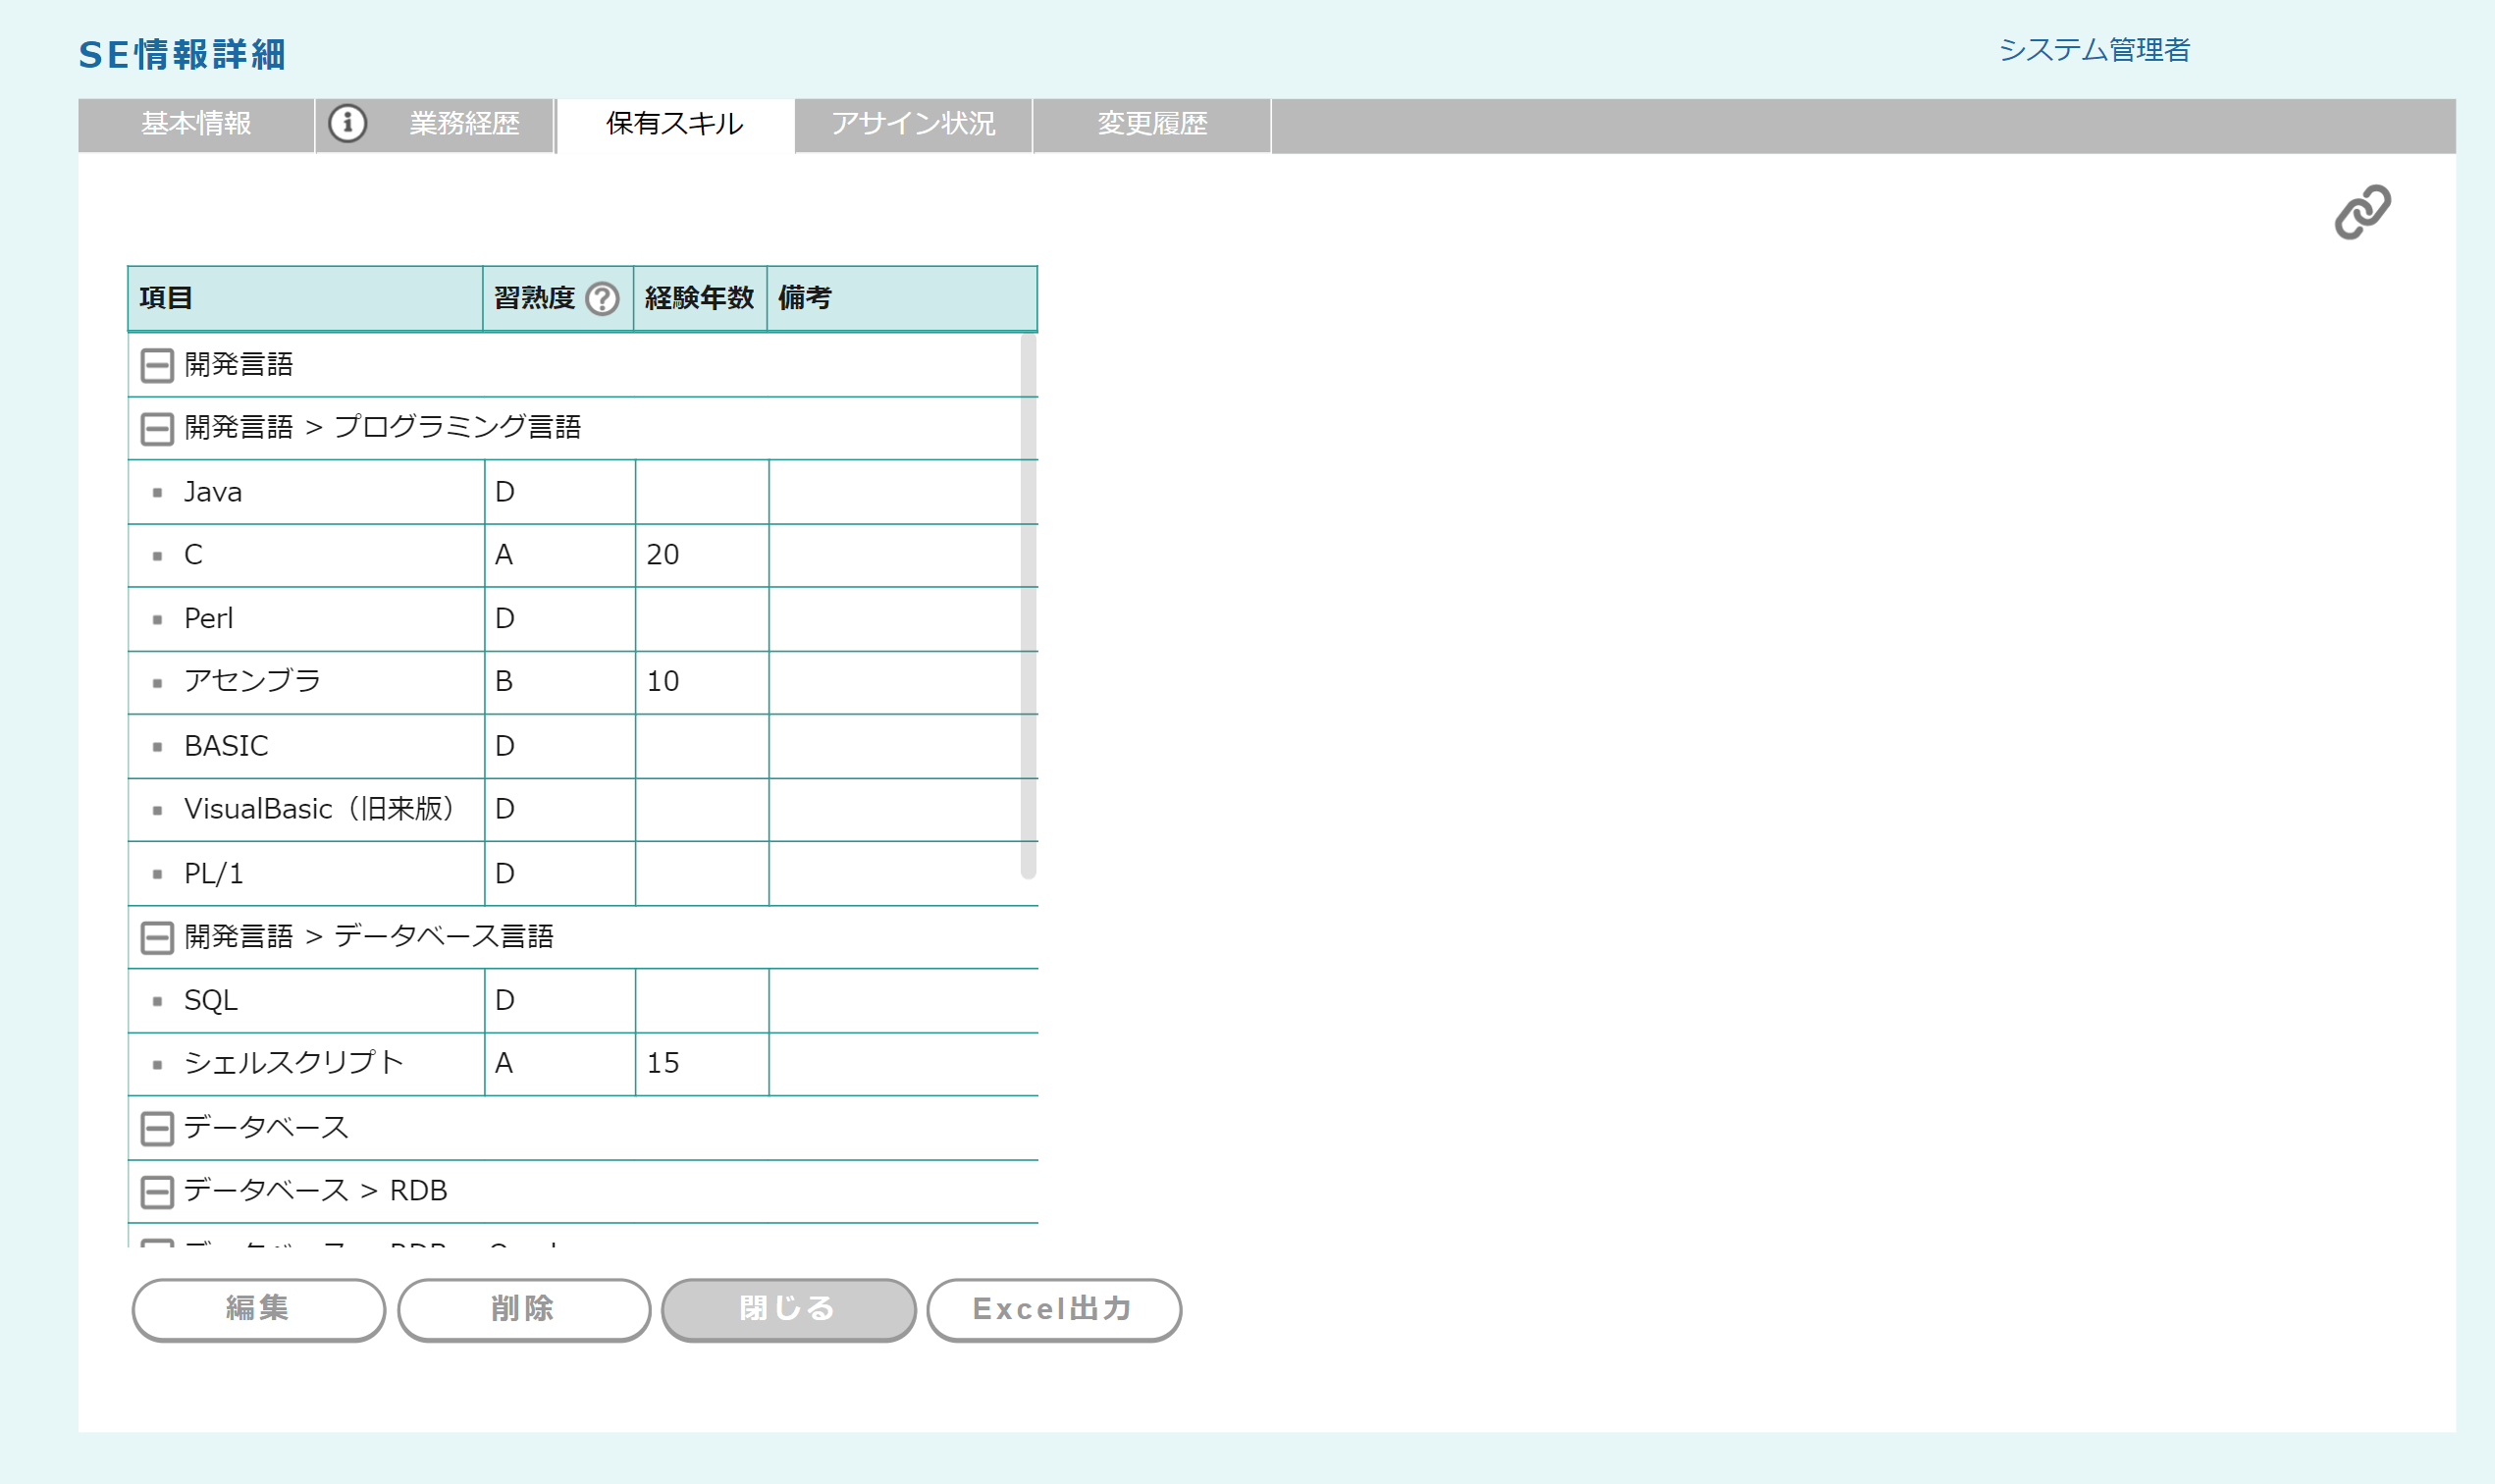Collapse the データベース > RDB group
The image size is (2495, 1484).
pyautogui.click(x=157, y=1191)
